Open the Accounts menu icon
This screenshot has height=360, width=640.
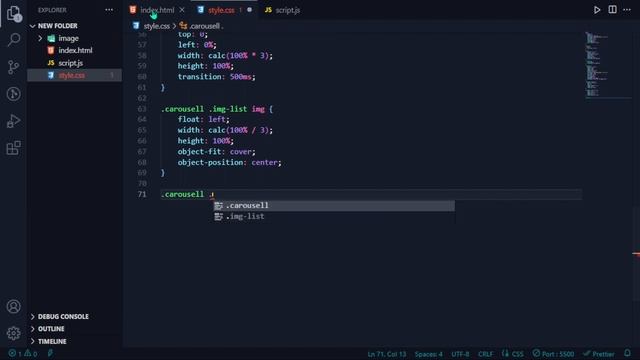tap(13, 306)
